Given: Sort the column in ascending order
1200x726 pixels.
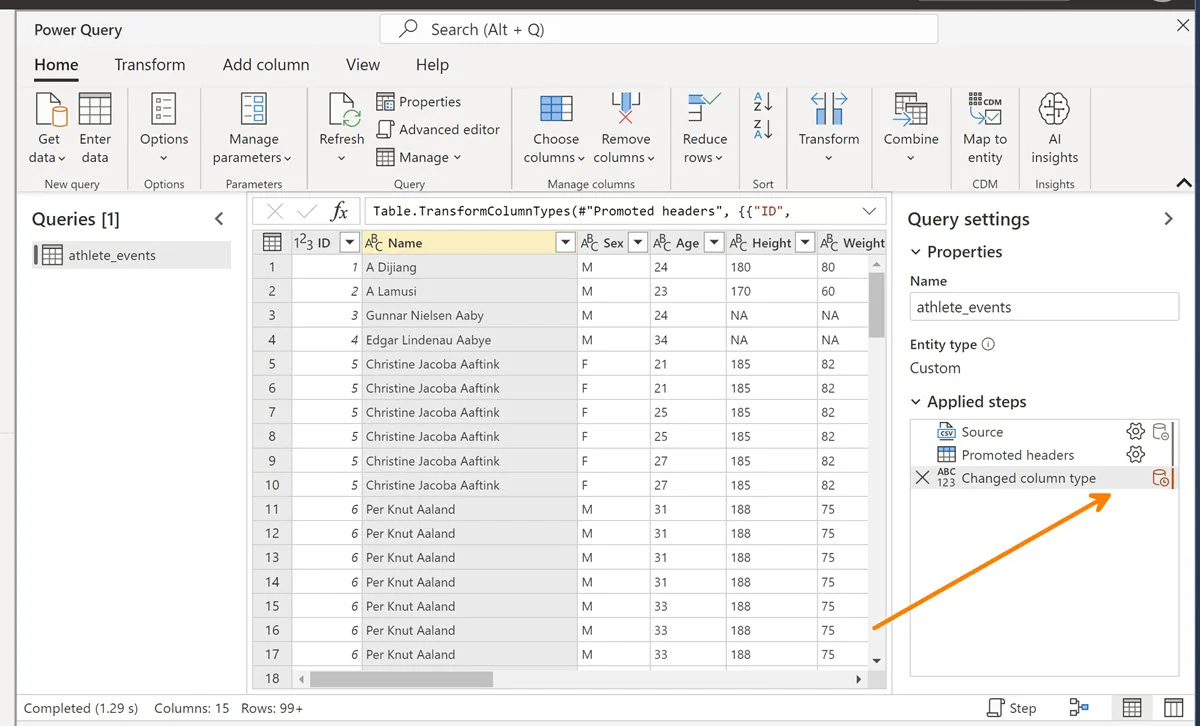Looking at the screenshot, I should pyautogui.click(x=763, y=101).
